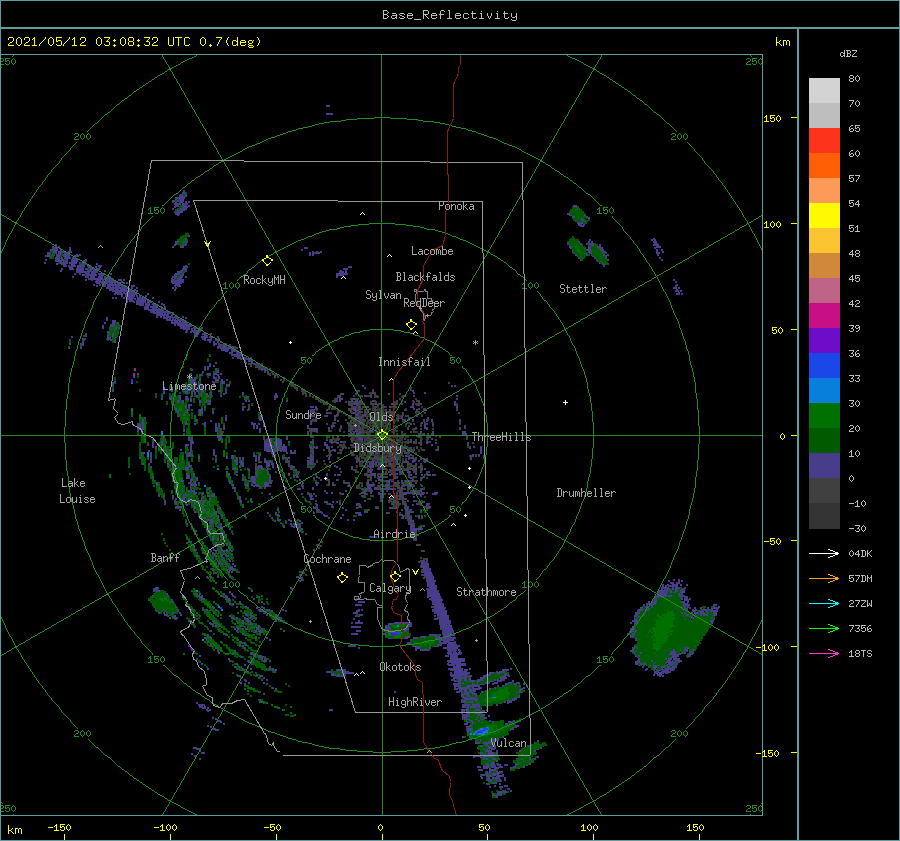Click the Airdrie label

[x=394, y=534]
